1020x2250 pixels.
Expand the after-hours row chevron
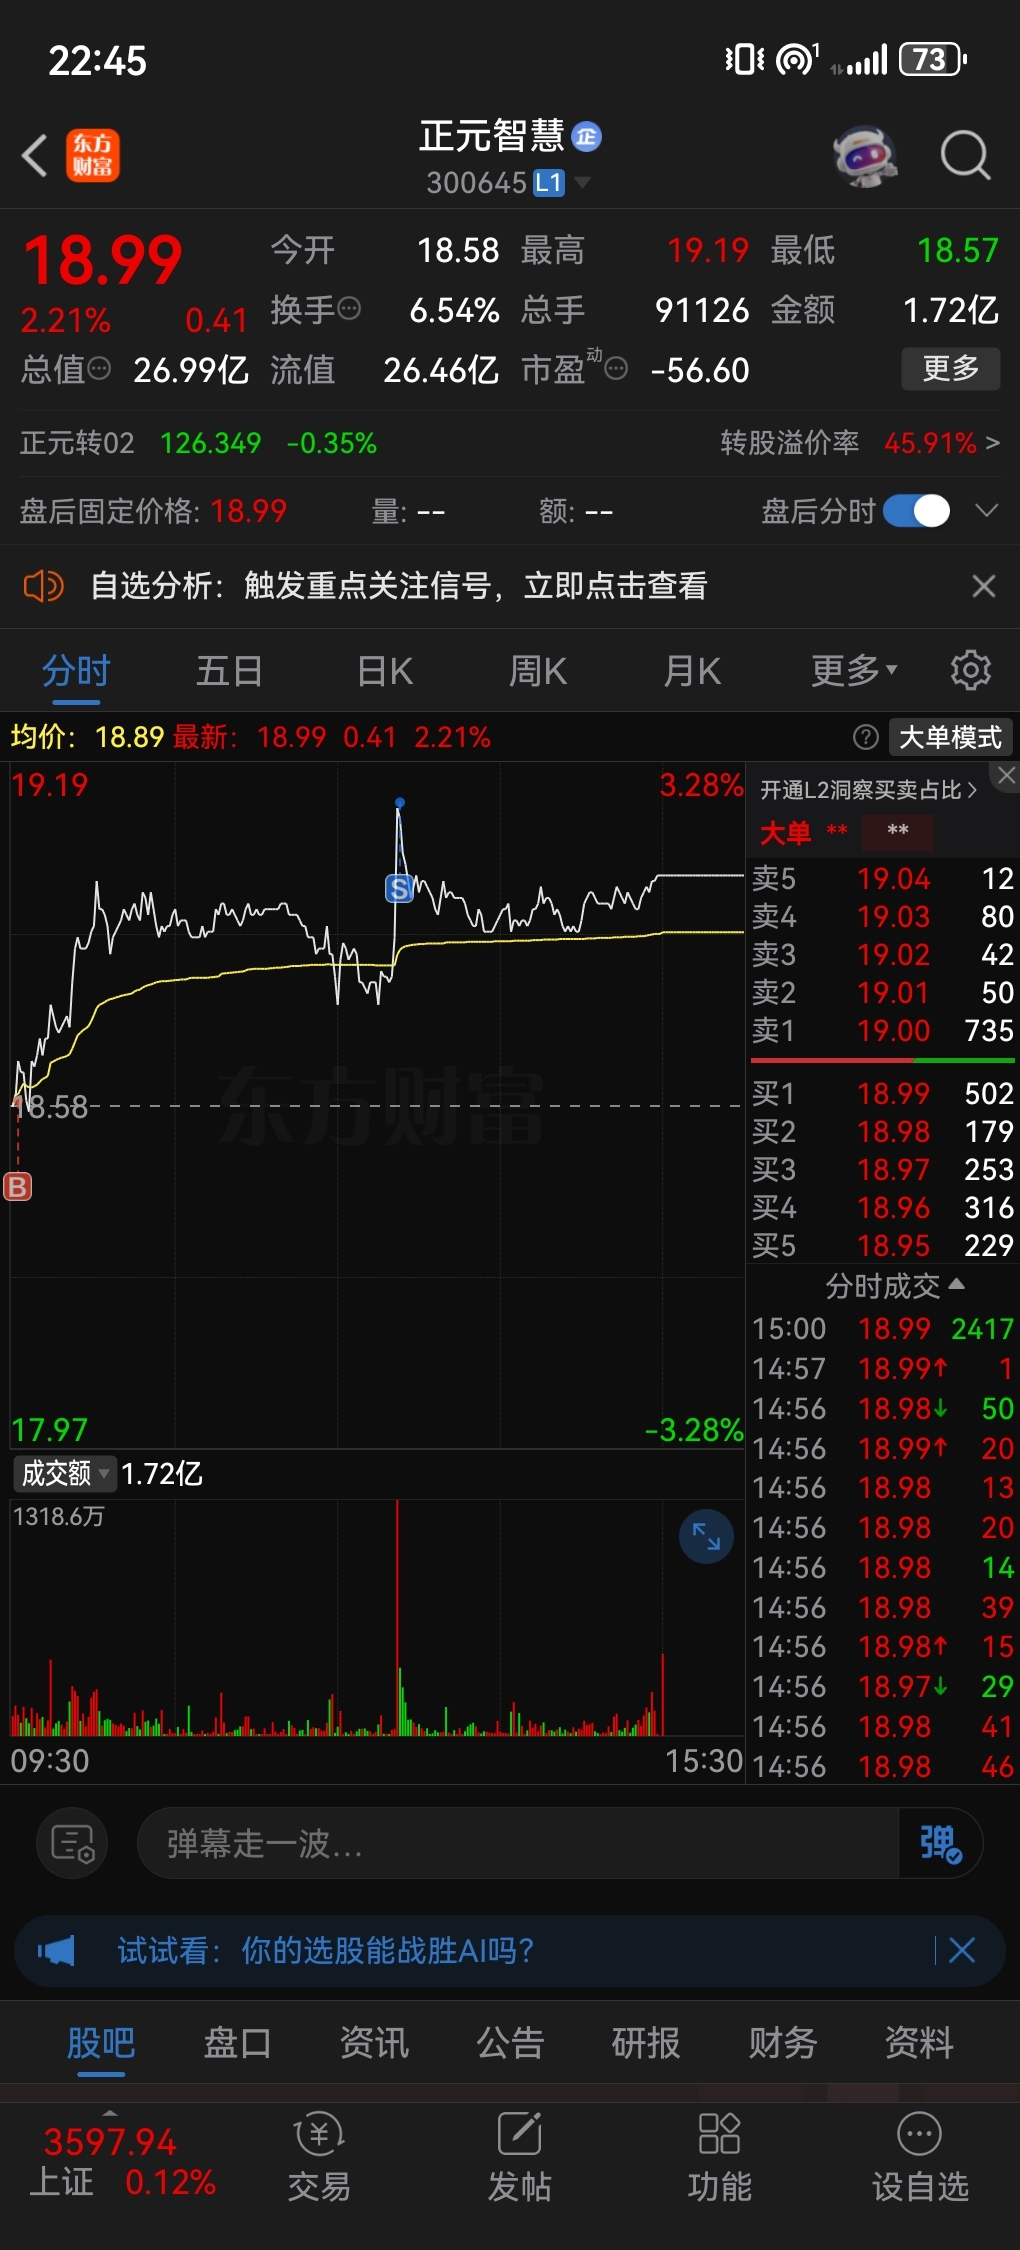(x=987, y=511)
